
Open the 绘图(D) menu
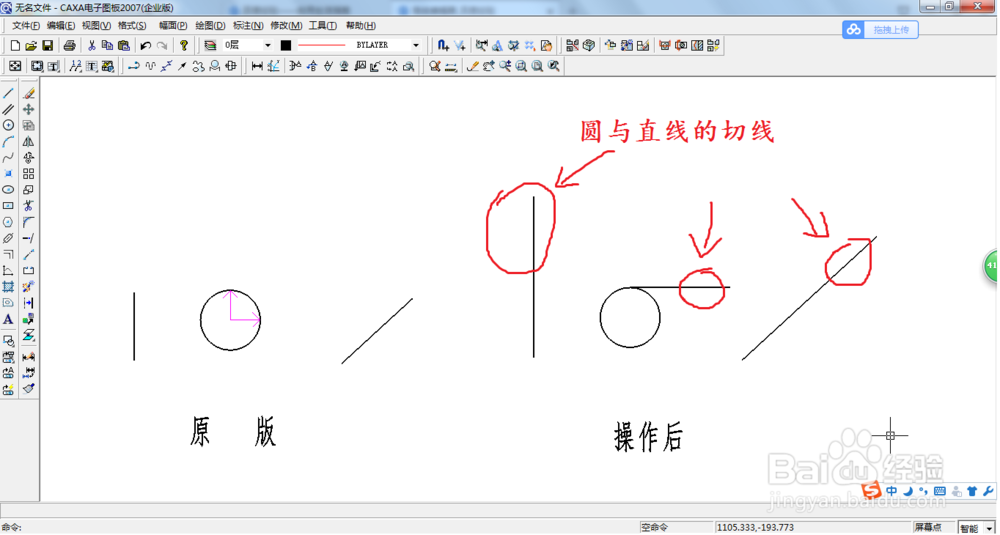coord(210,26)
